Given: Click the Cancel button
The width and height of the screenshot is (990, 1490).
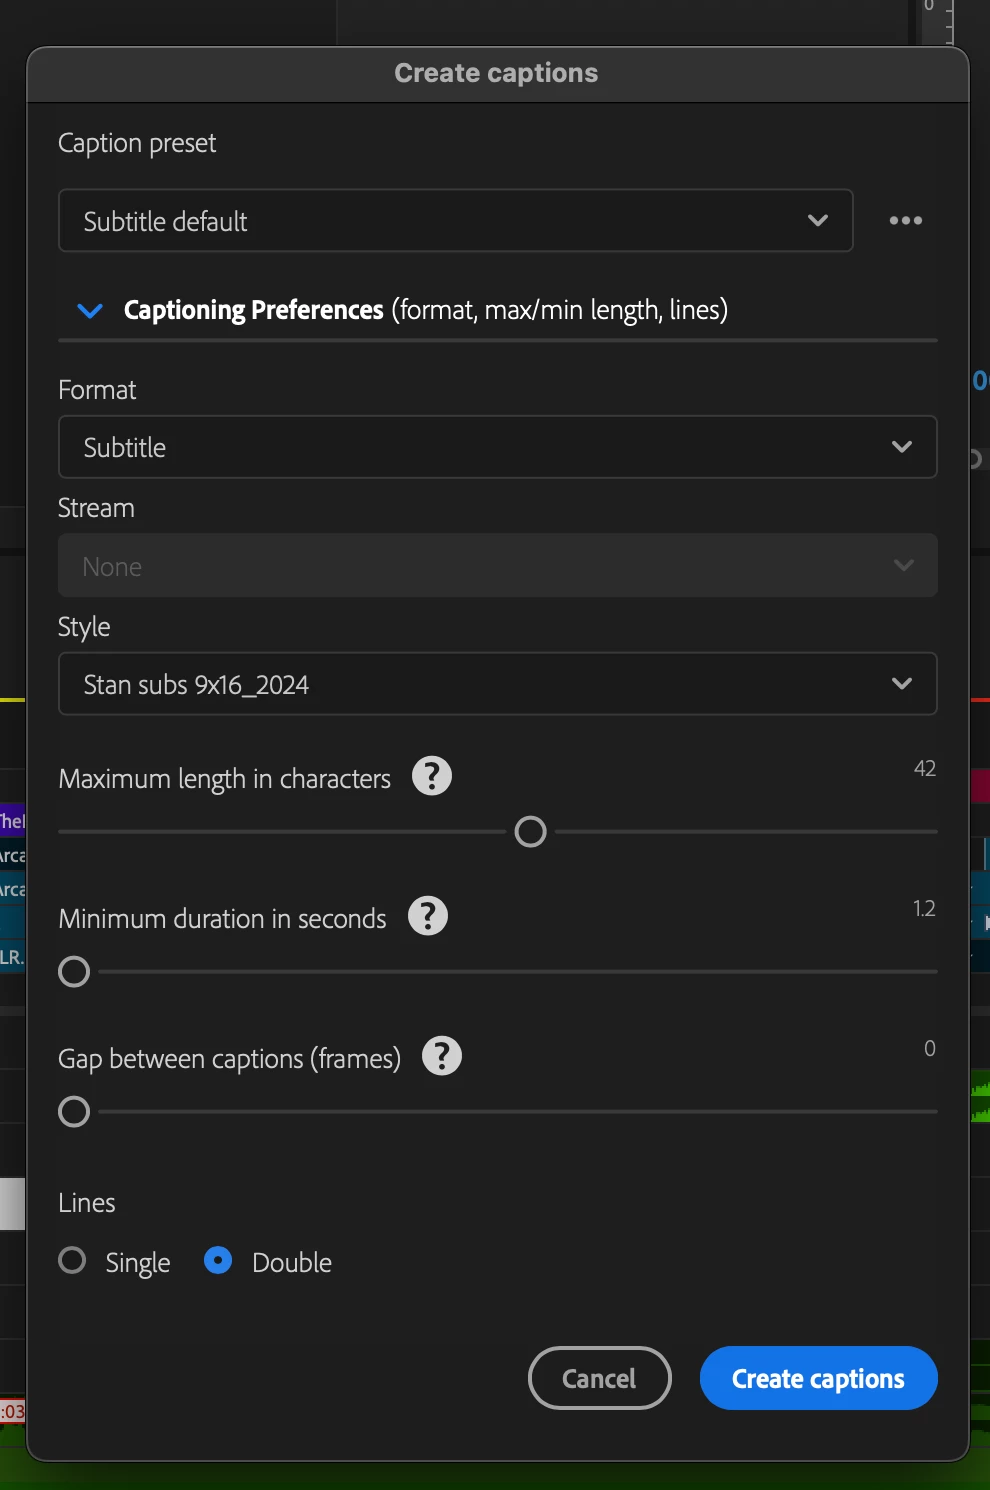Looking at the screenshot, I should (x=599, y=1378).
